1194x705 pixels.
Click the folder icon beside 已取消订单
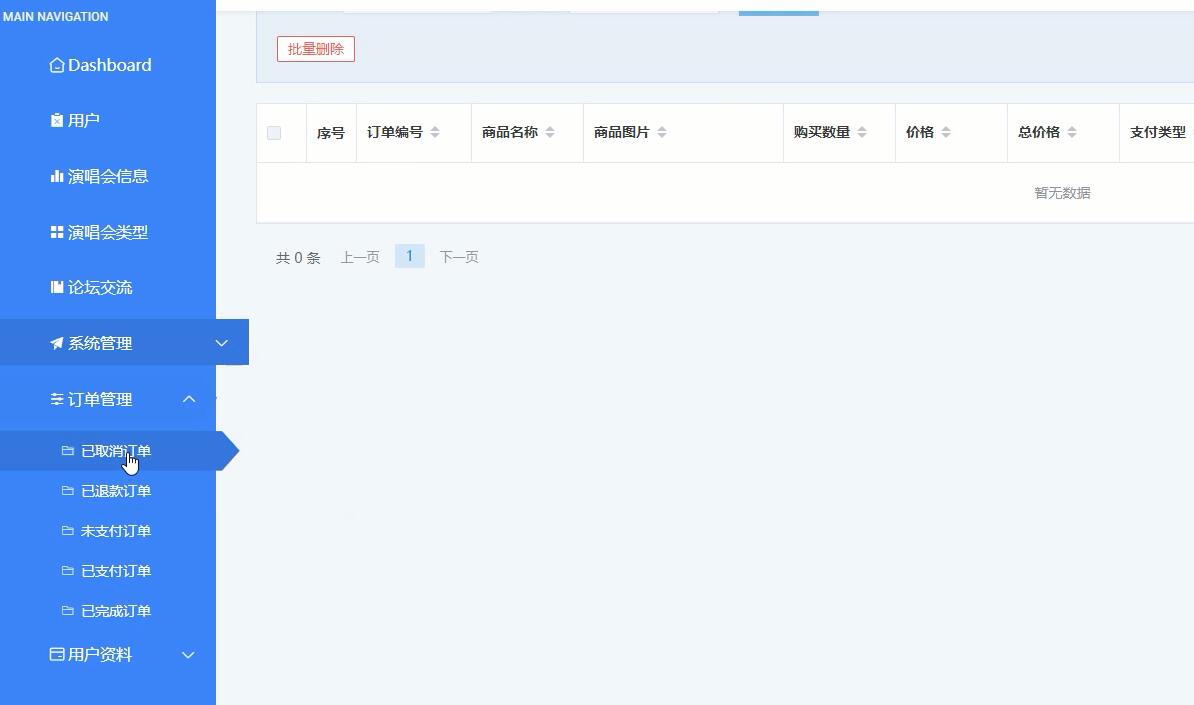[68, 451]
